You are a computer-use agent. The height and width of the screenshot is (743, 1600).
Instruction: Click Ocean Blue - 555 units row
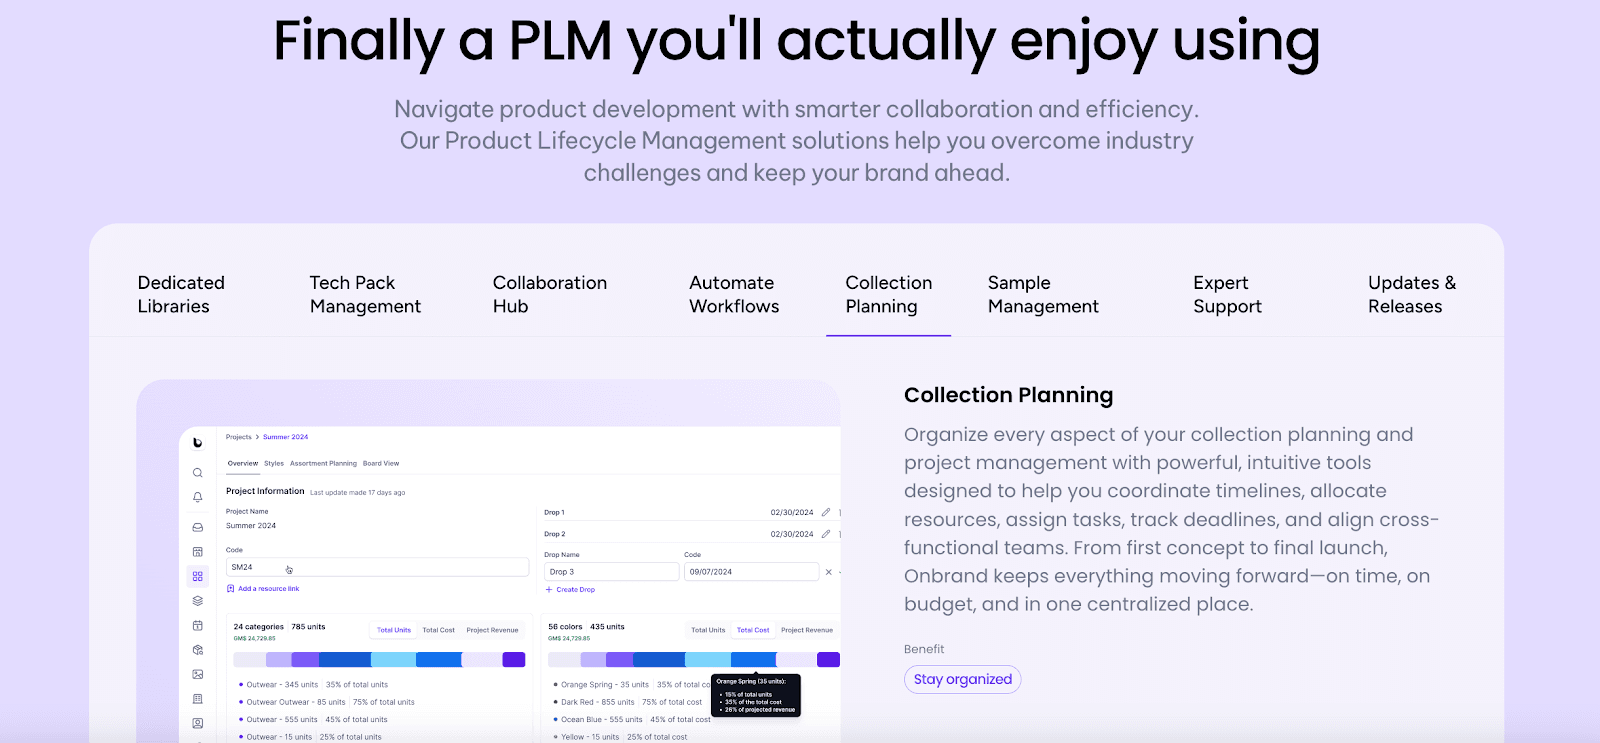point(631,720)
